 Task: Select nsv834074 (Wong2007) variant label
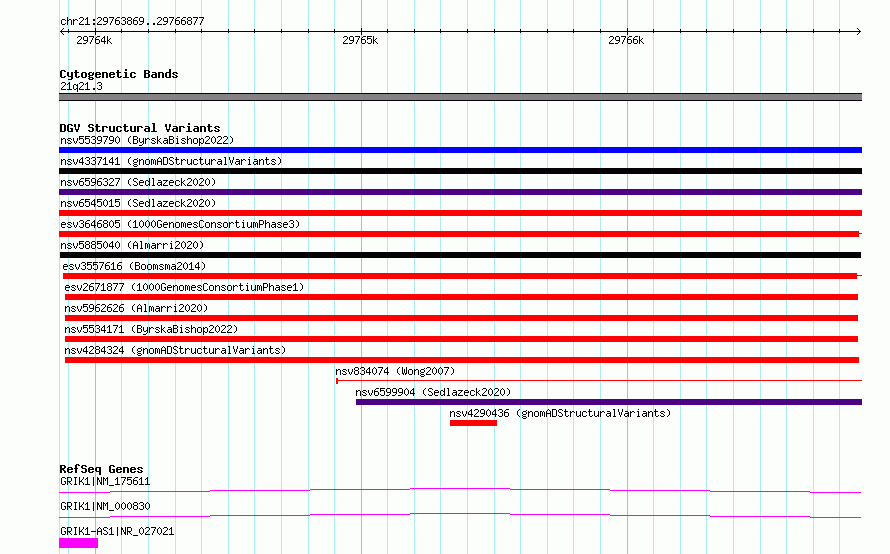(395, 371)
